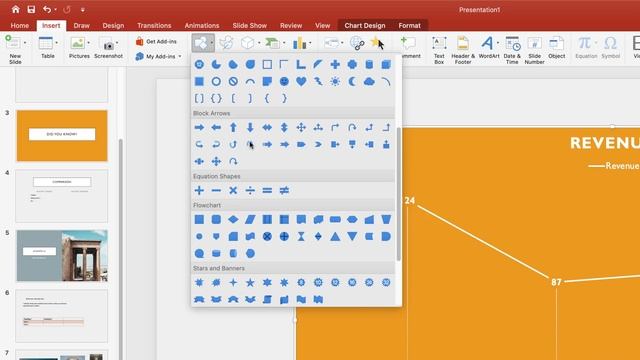Select the Heart basic shape
Viewport: 640px width, 360px height.
pos(301,81)
